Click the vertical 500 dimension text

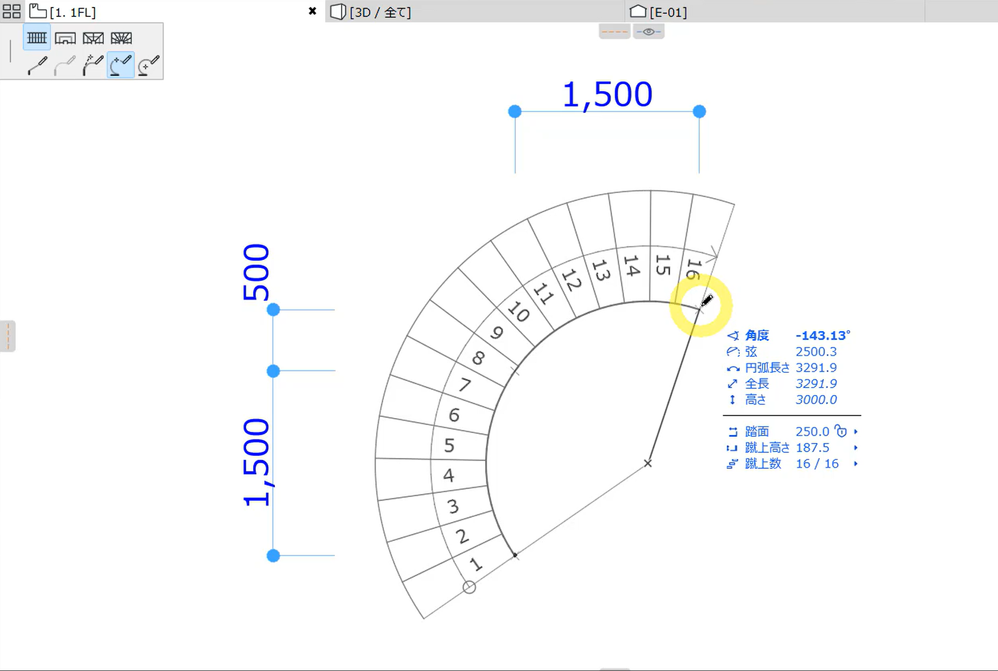tap(257, 272)
